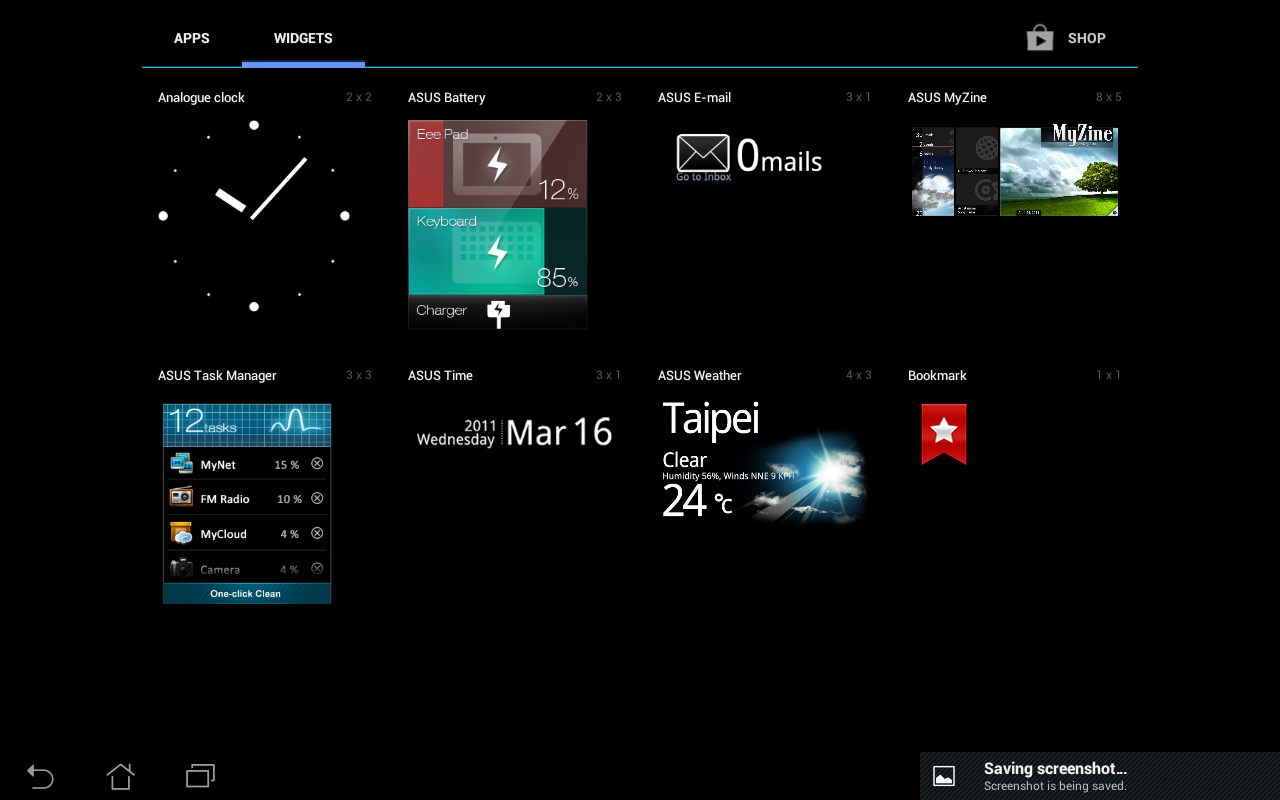Select the ASUS Time Mar 16 widget
Screen dimensions: 1280x800
(514, 432)
